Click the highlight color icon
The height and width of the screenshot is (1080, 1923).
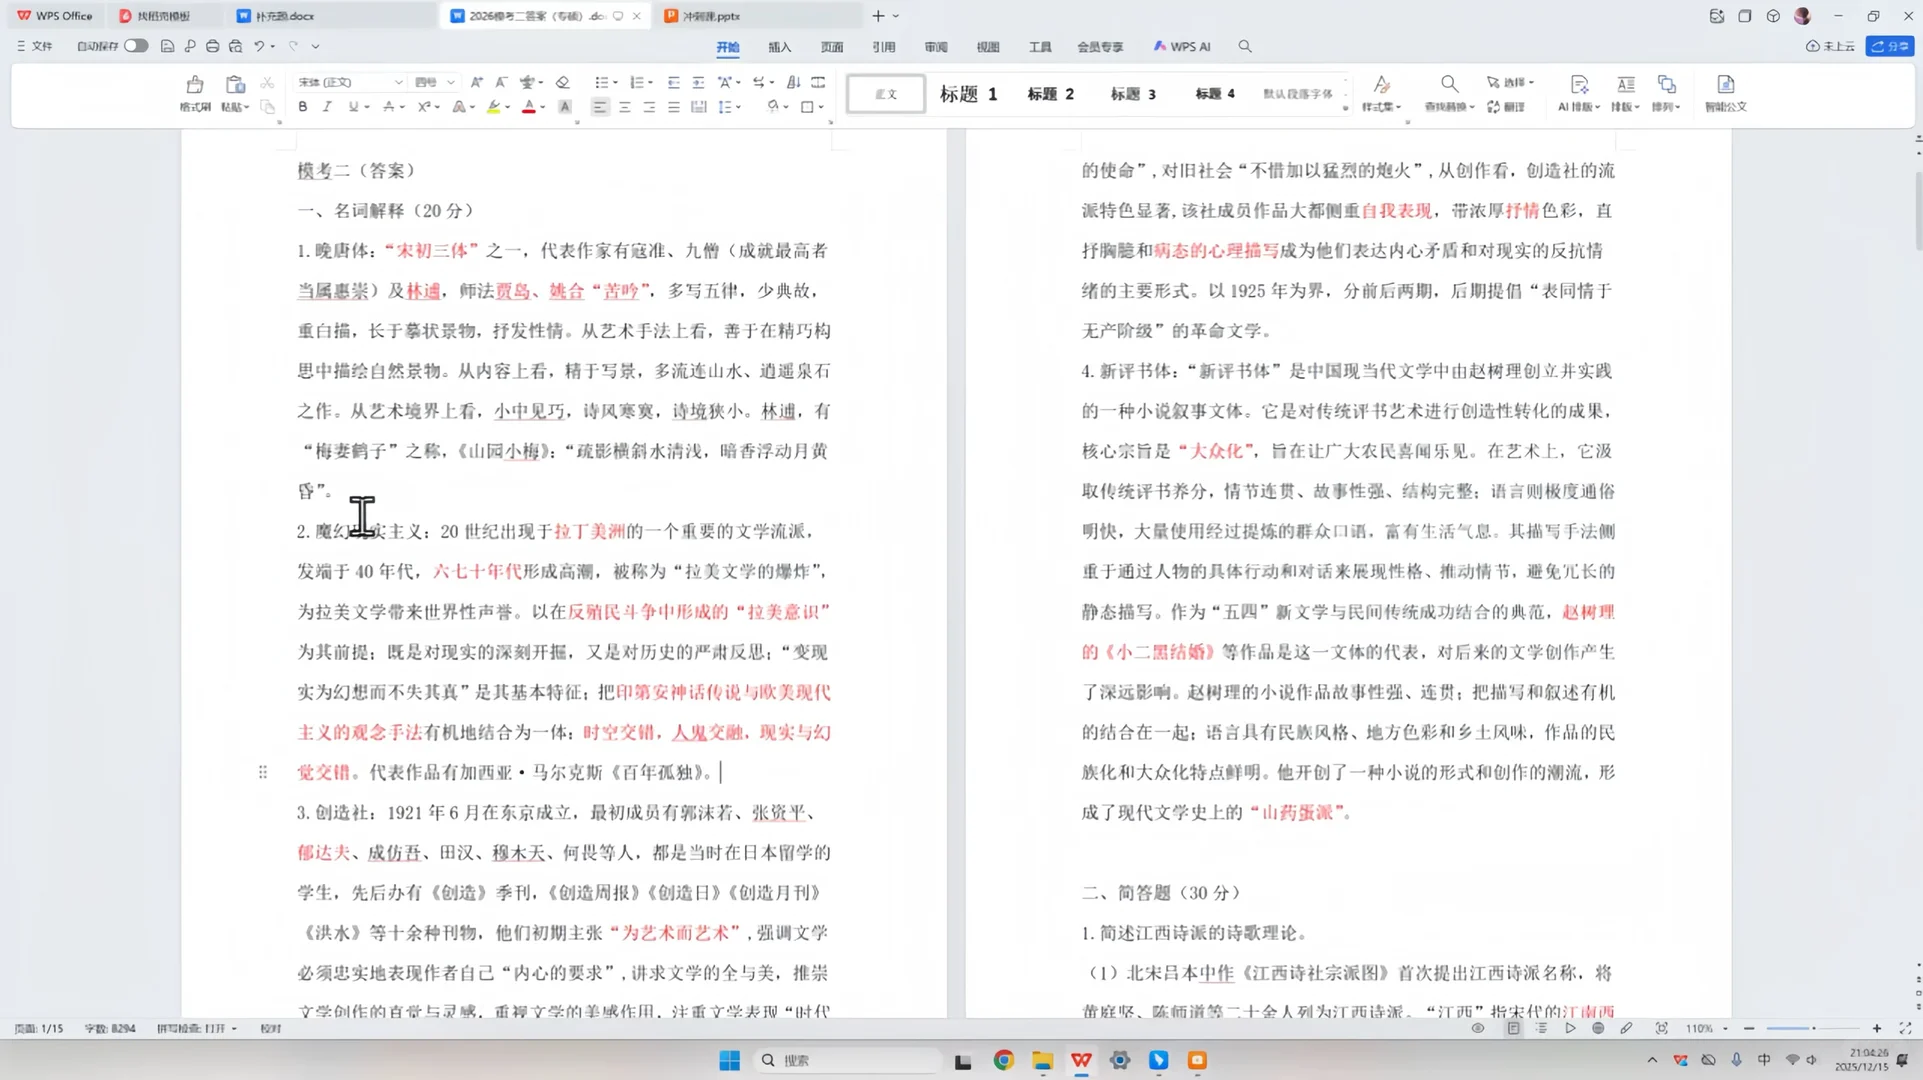tap(495, 106)
